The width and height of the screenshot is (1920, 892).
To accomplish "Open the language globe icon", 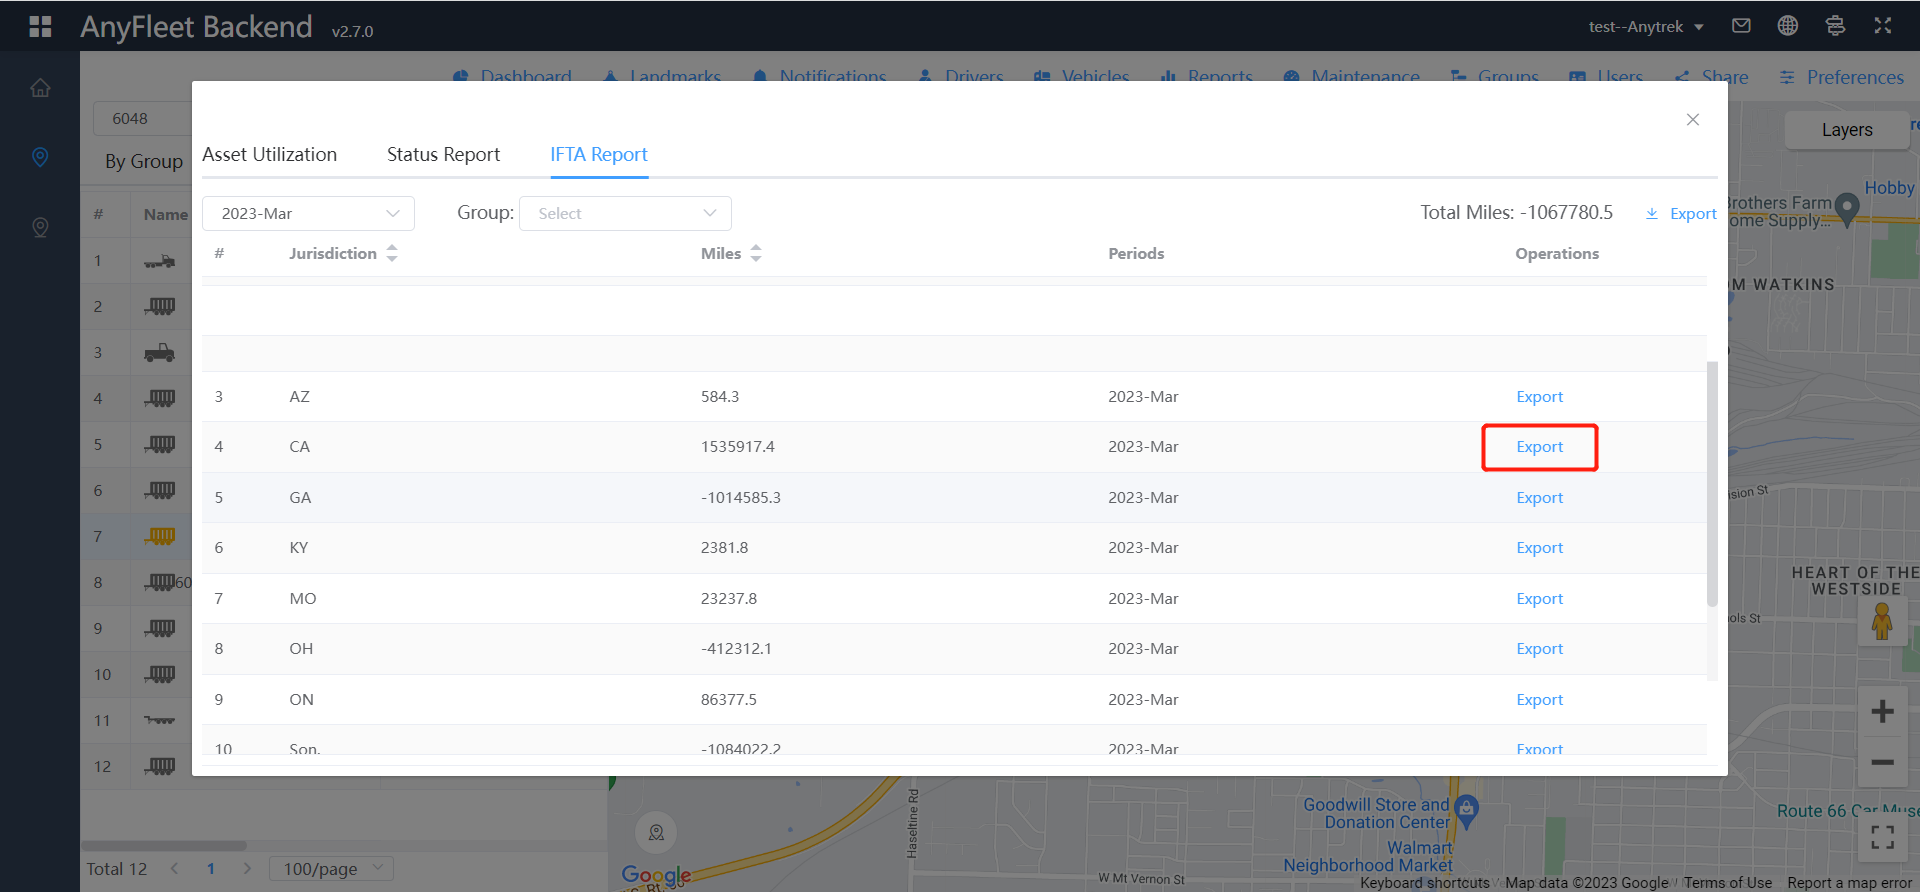I will (1787, 26).
